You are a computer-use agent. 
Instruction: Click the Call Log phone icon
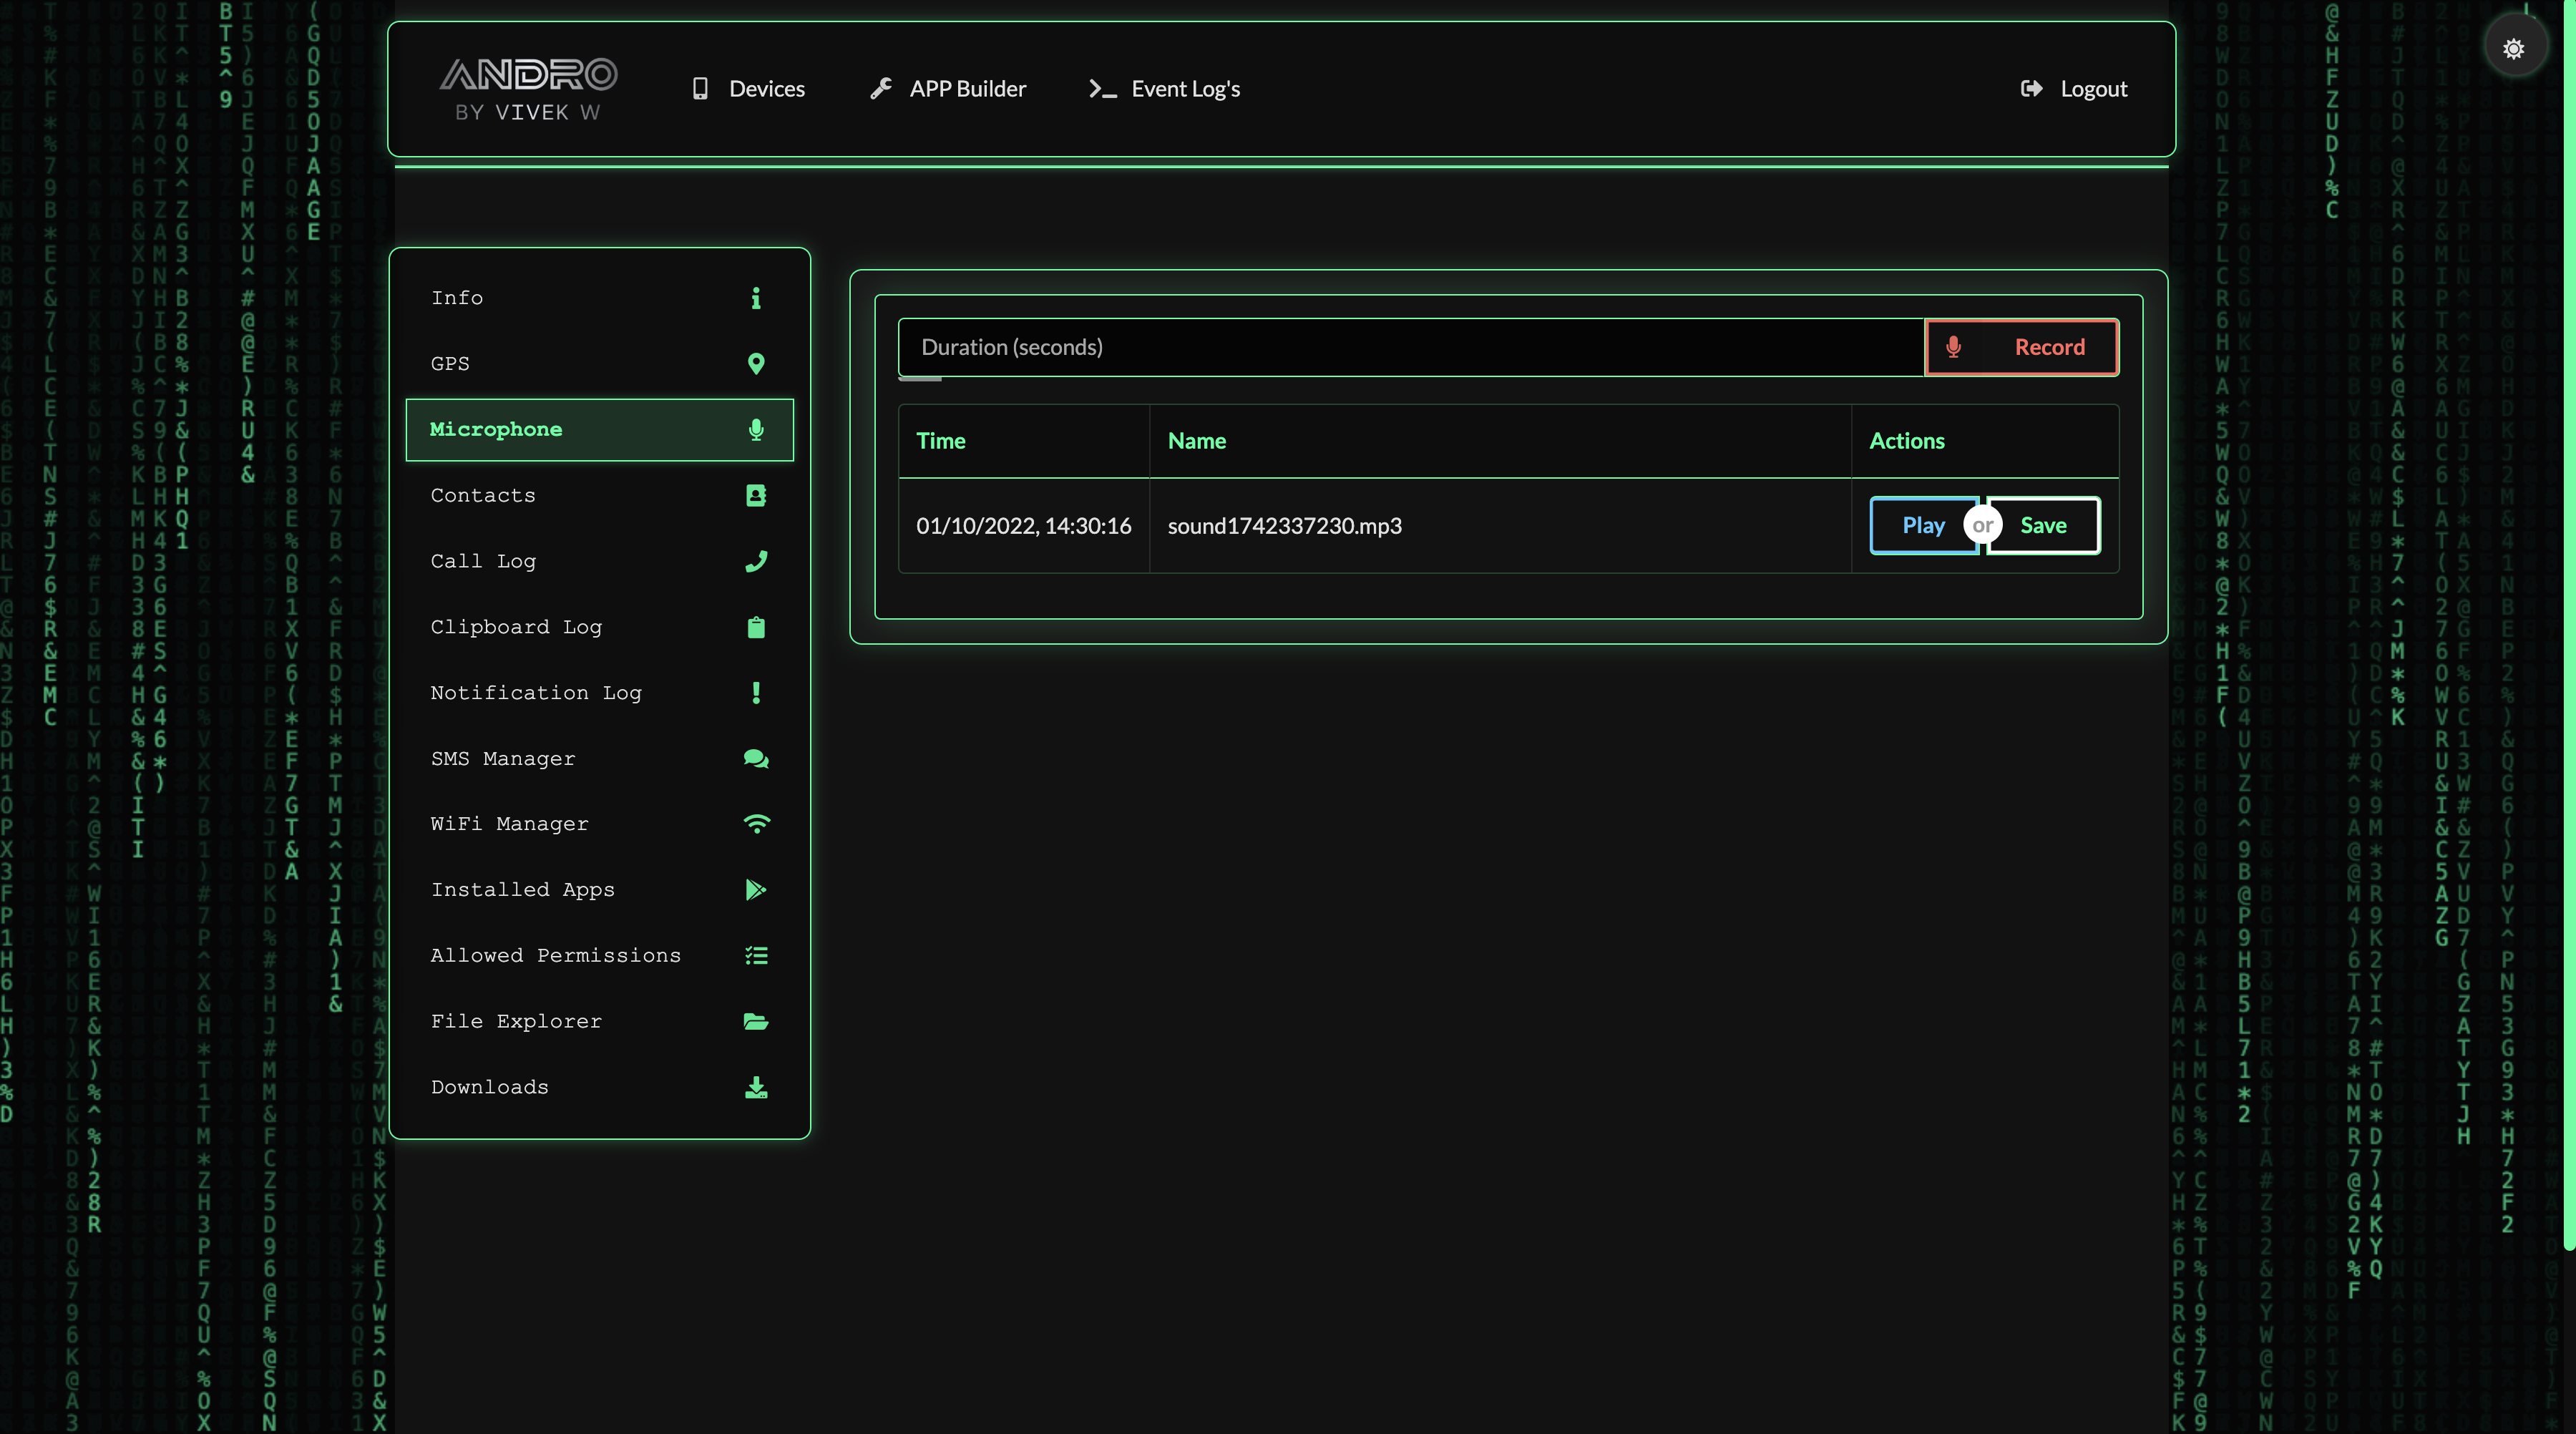tap(756, 561)
